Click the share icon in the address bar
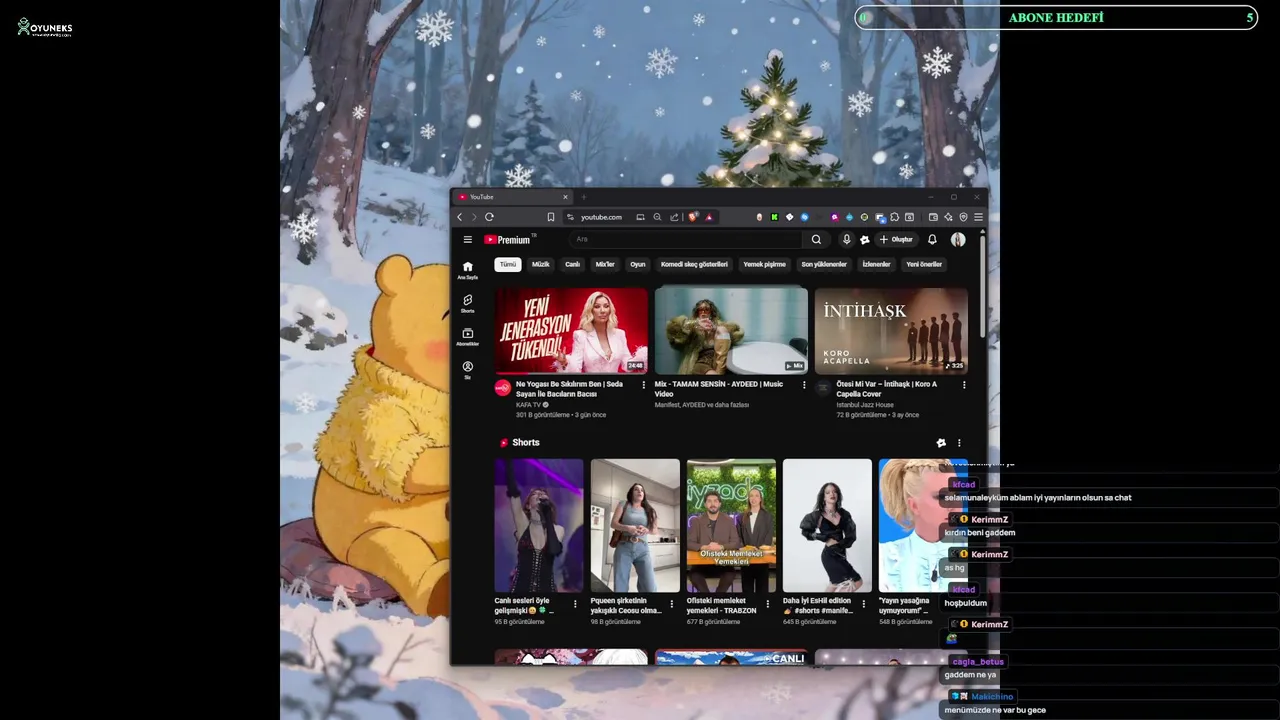The image size is (1280, 720). pyautogui.click(x=674, y=217)
